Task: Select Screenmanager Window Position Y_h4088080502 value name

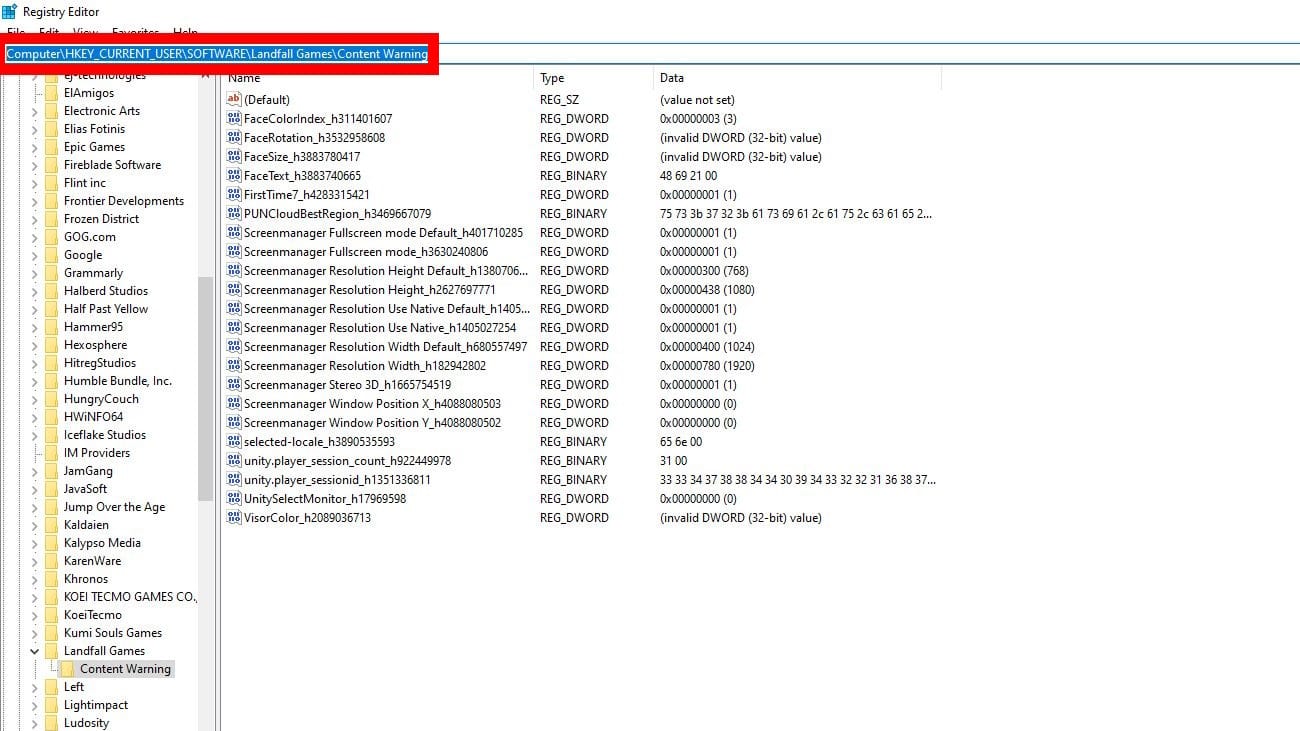Action: coord(372,423)
